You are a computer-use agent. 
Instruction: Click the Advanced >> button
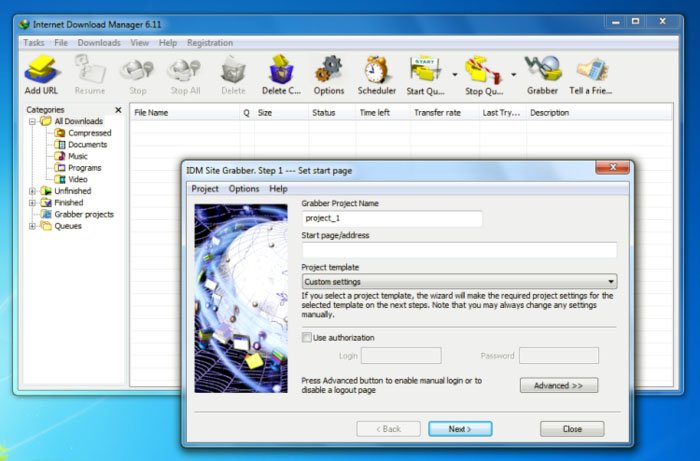coord(558,385)
